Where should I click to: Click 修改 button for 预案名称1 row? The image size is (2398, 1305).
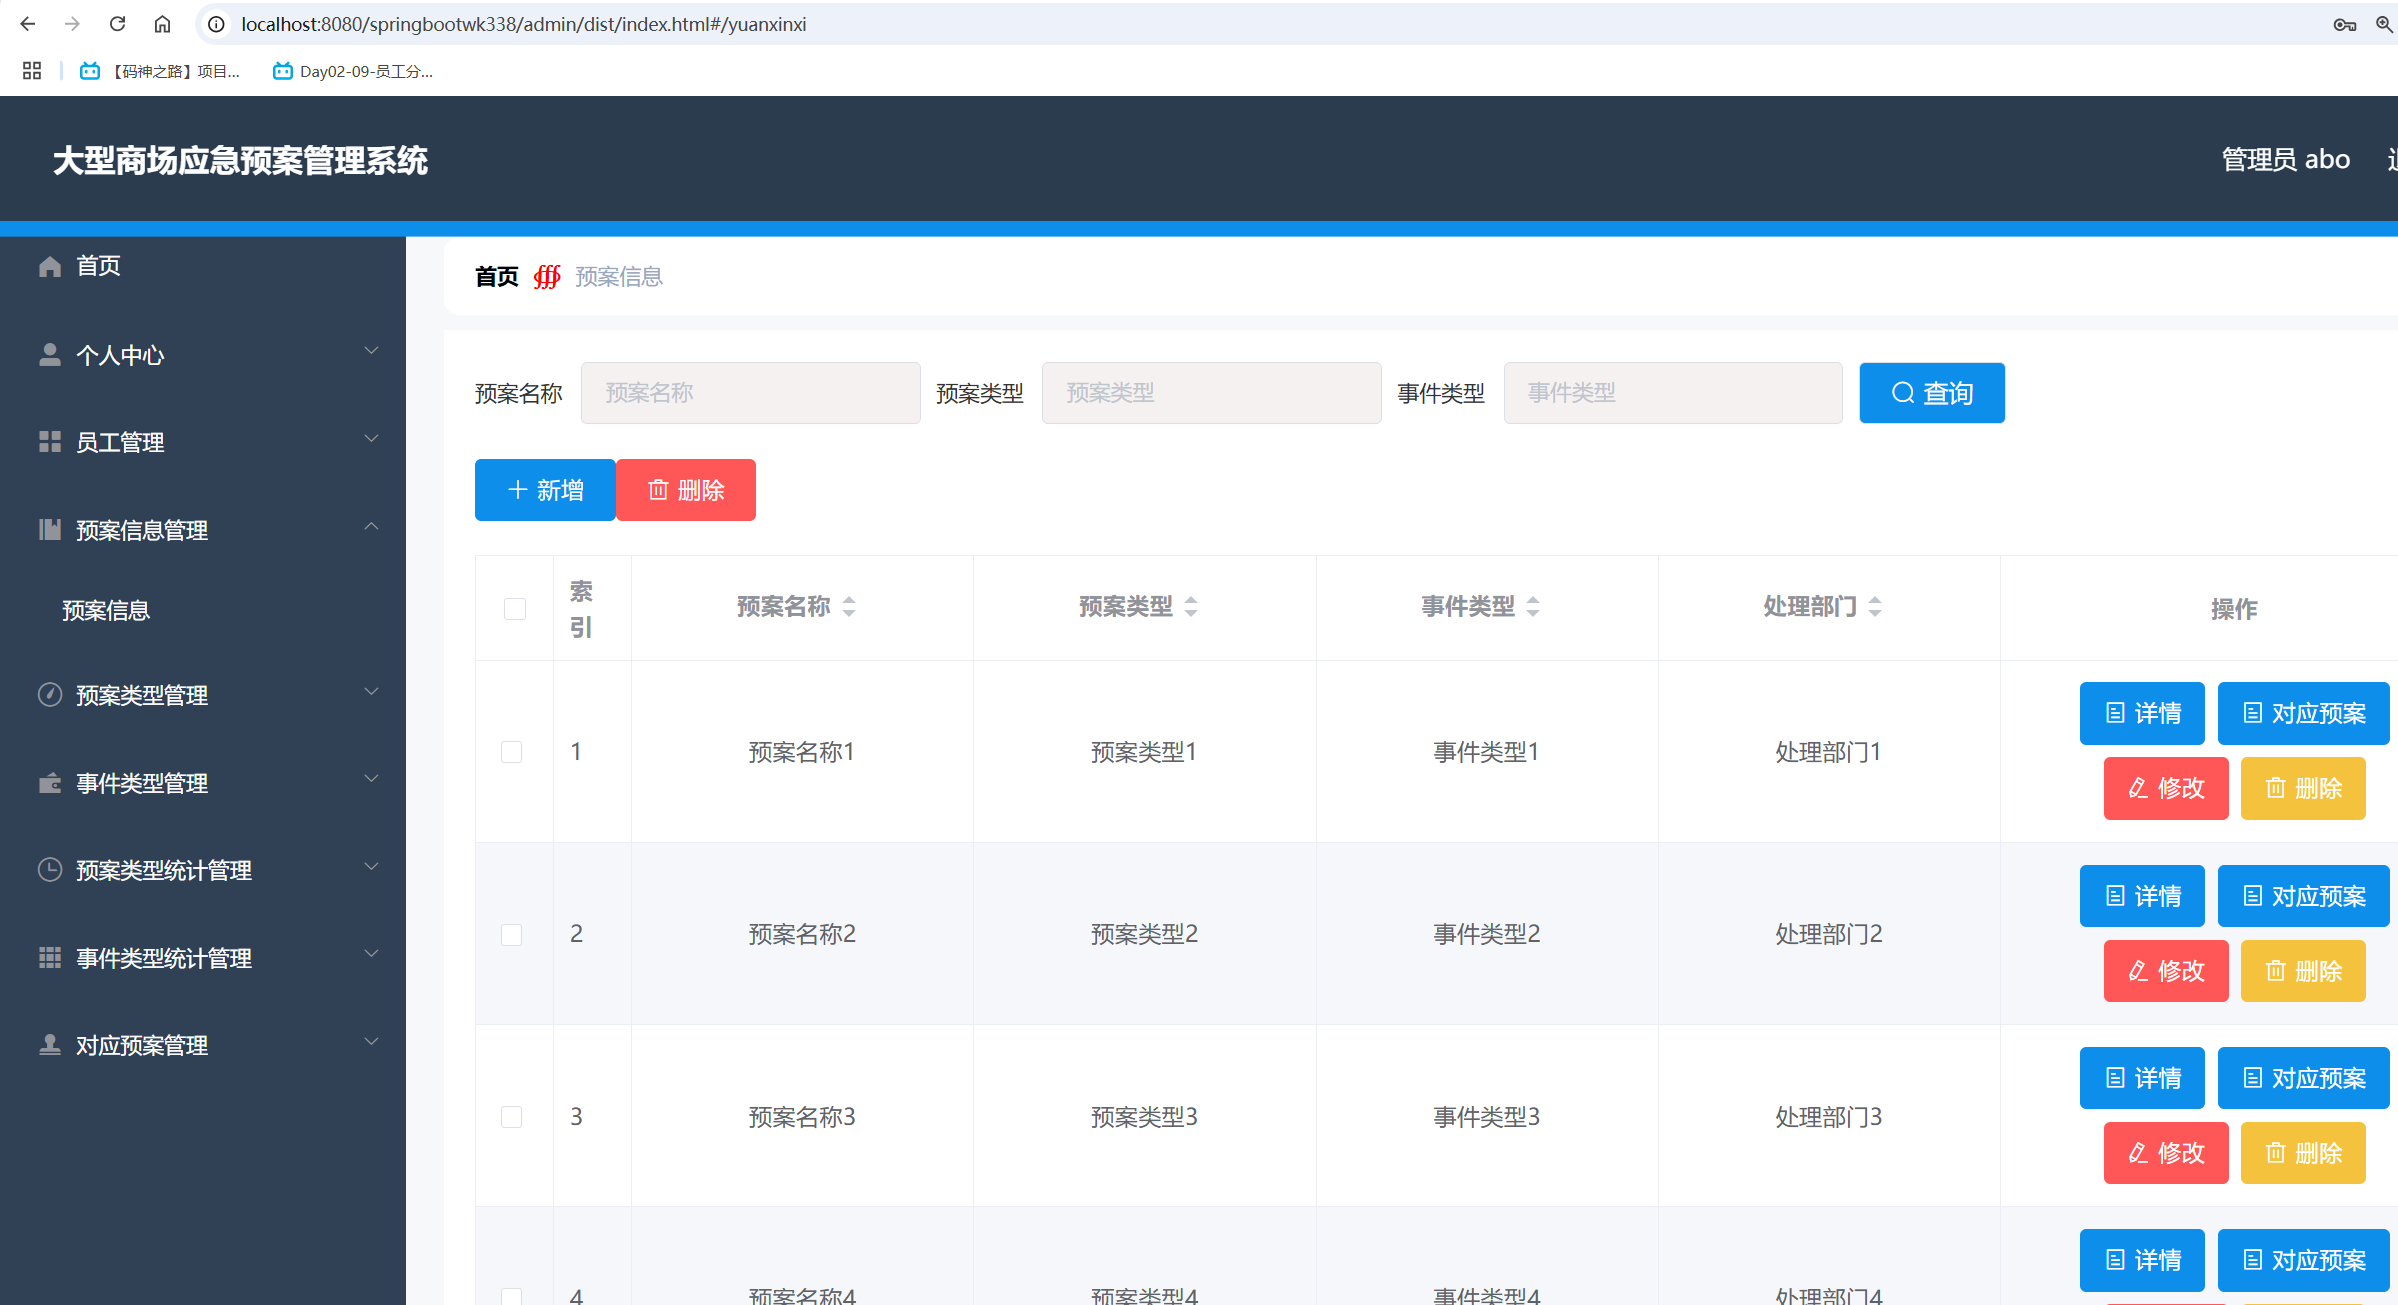[2166, 788]
